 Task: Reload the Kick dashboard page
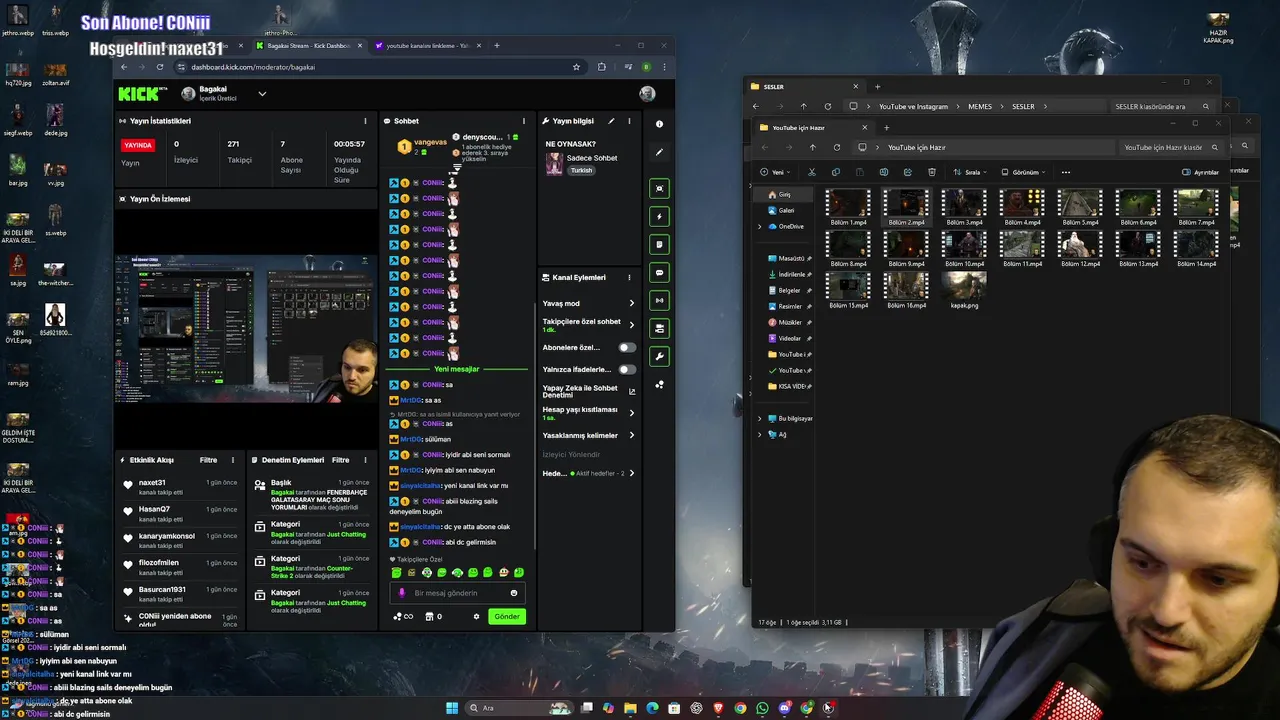pyautogui.click(x=160, y=67)
